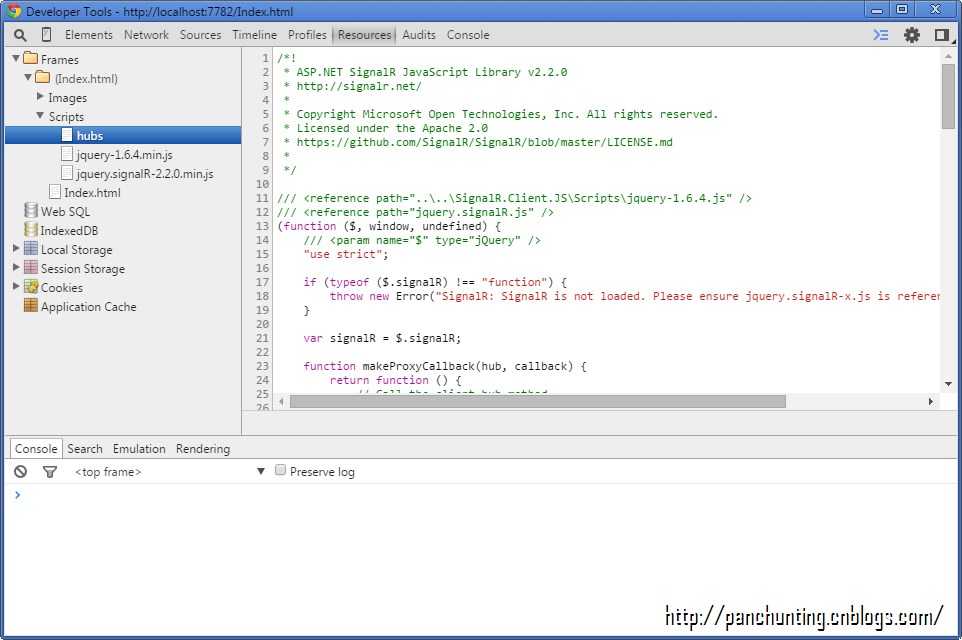962x640 pixels.
Task: Click the function makeProxyCallback line
Action: click(x=445, y=366)
